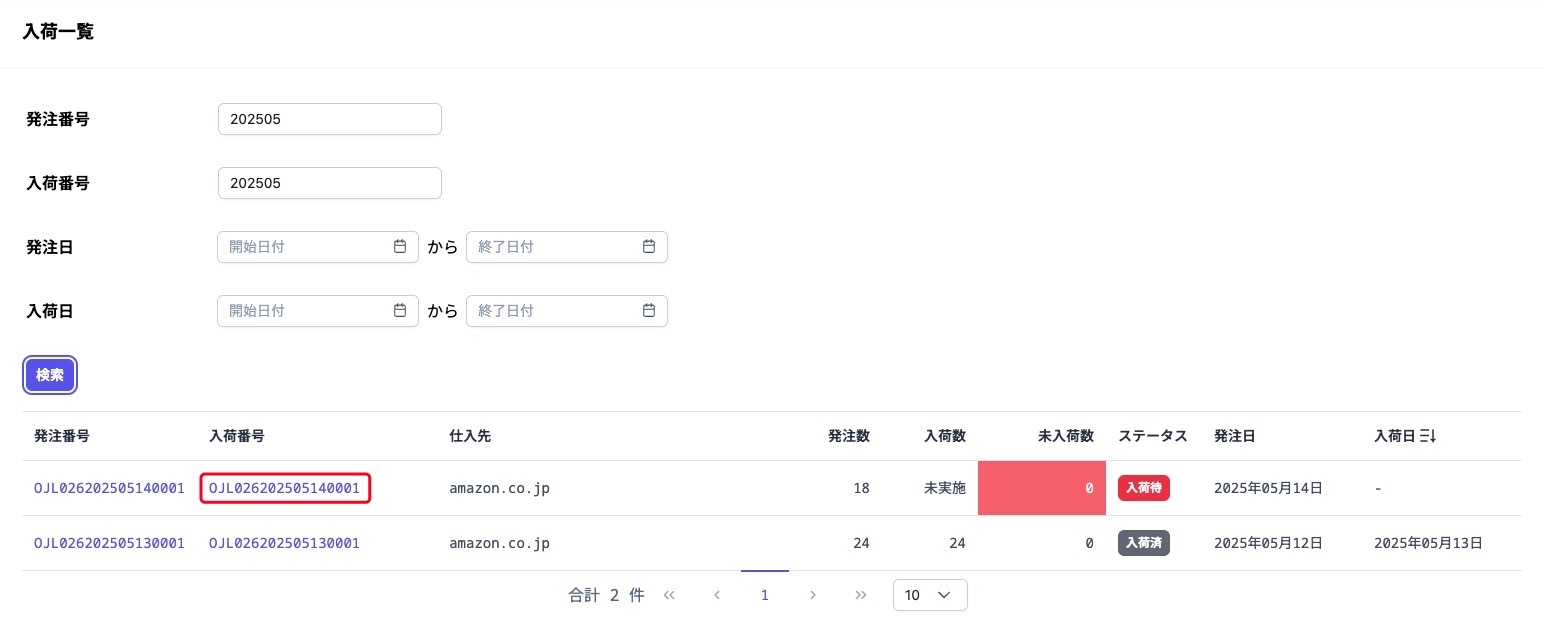Click the 入荷待 status badge
Image resolution: width=1544 pixels, height=639 pixels.
point(1143,488)
